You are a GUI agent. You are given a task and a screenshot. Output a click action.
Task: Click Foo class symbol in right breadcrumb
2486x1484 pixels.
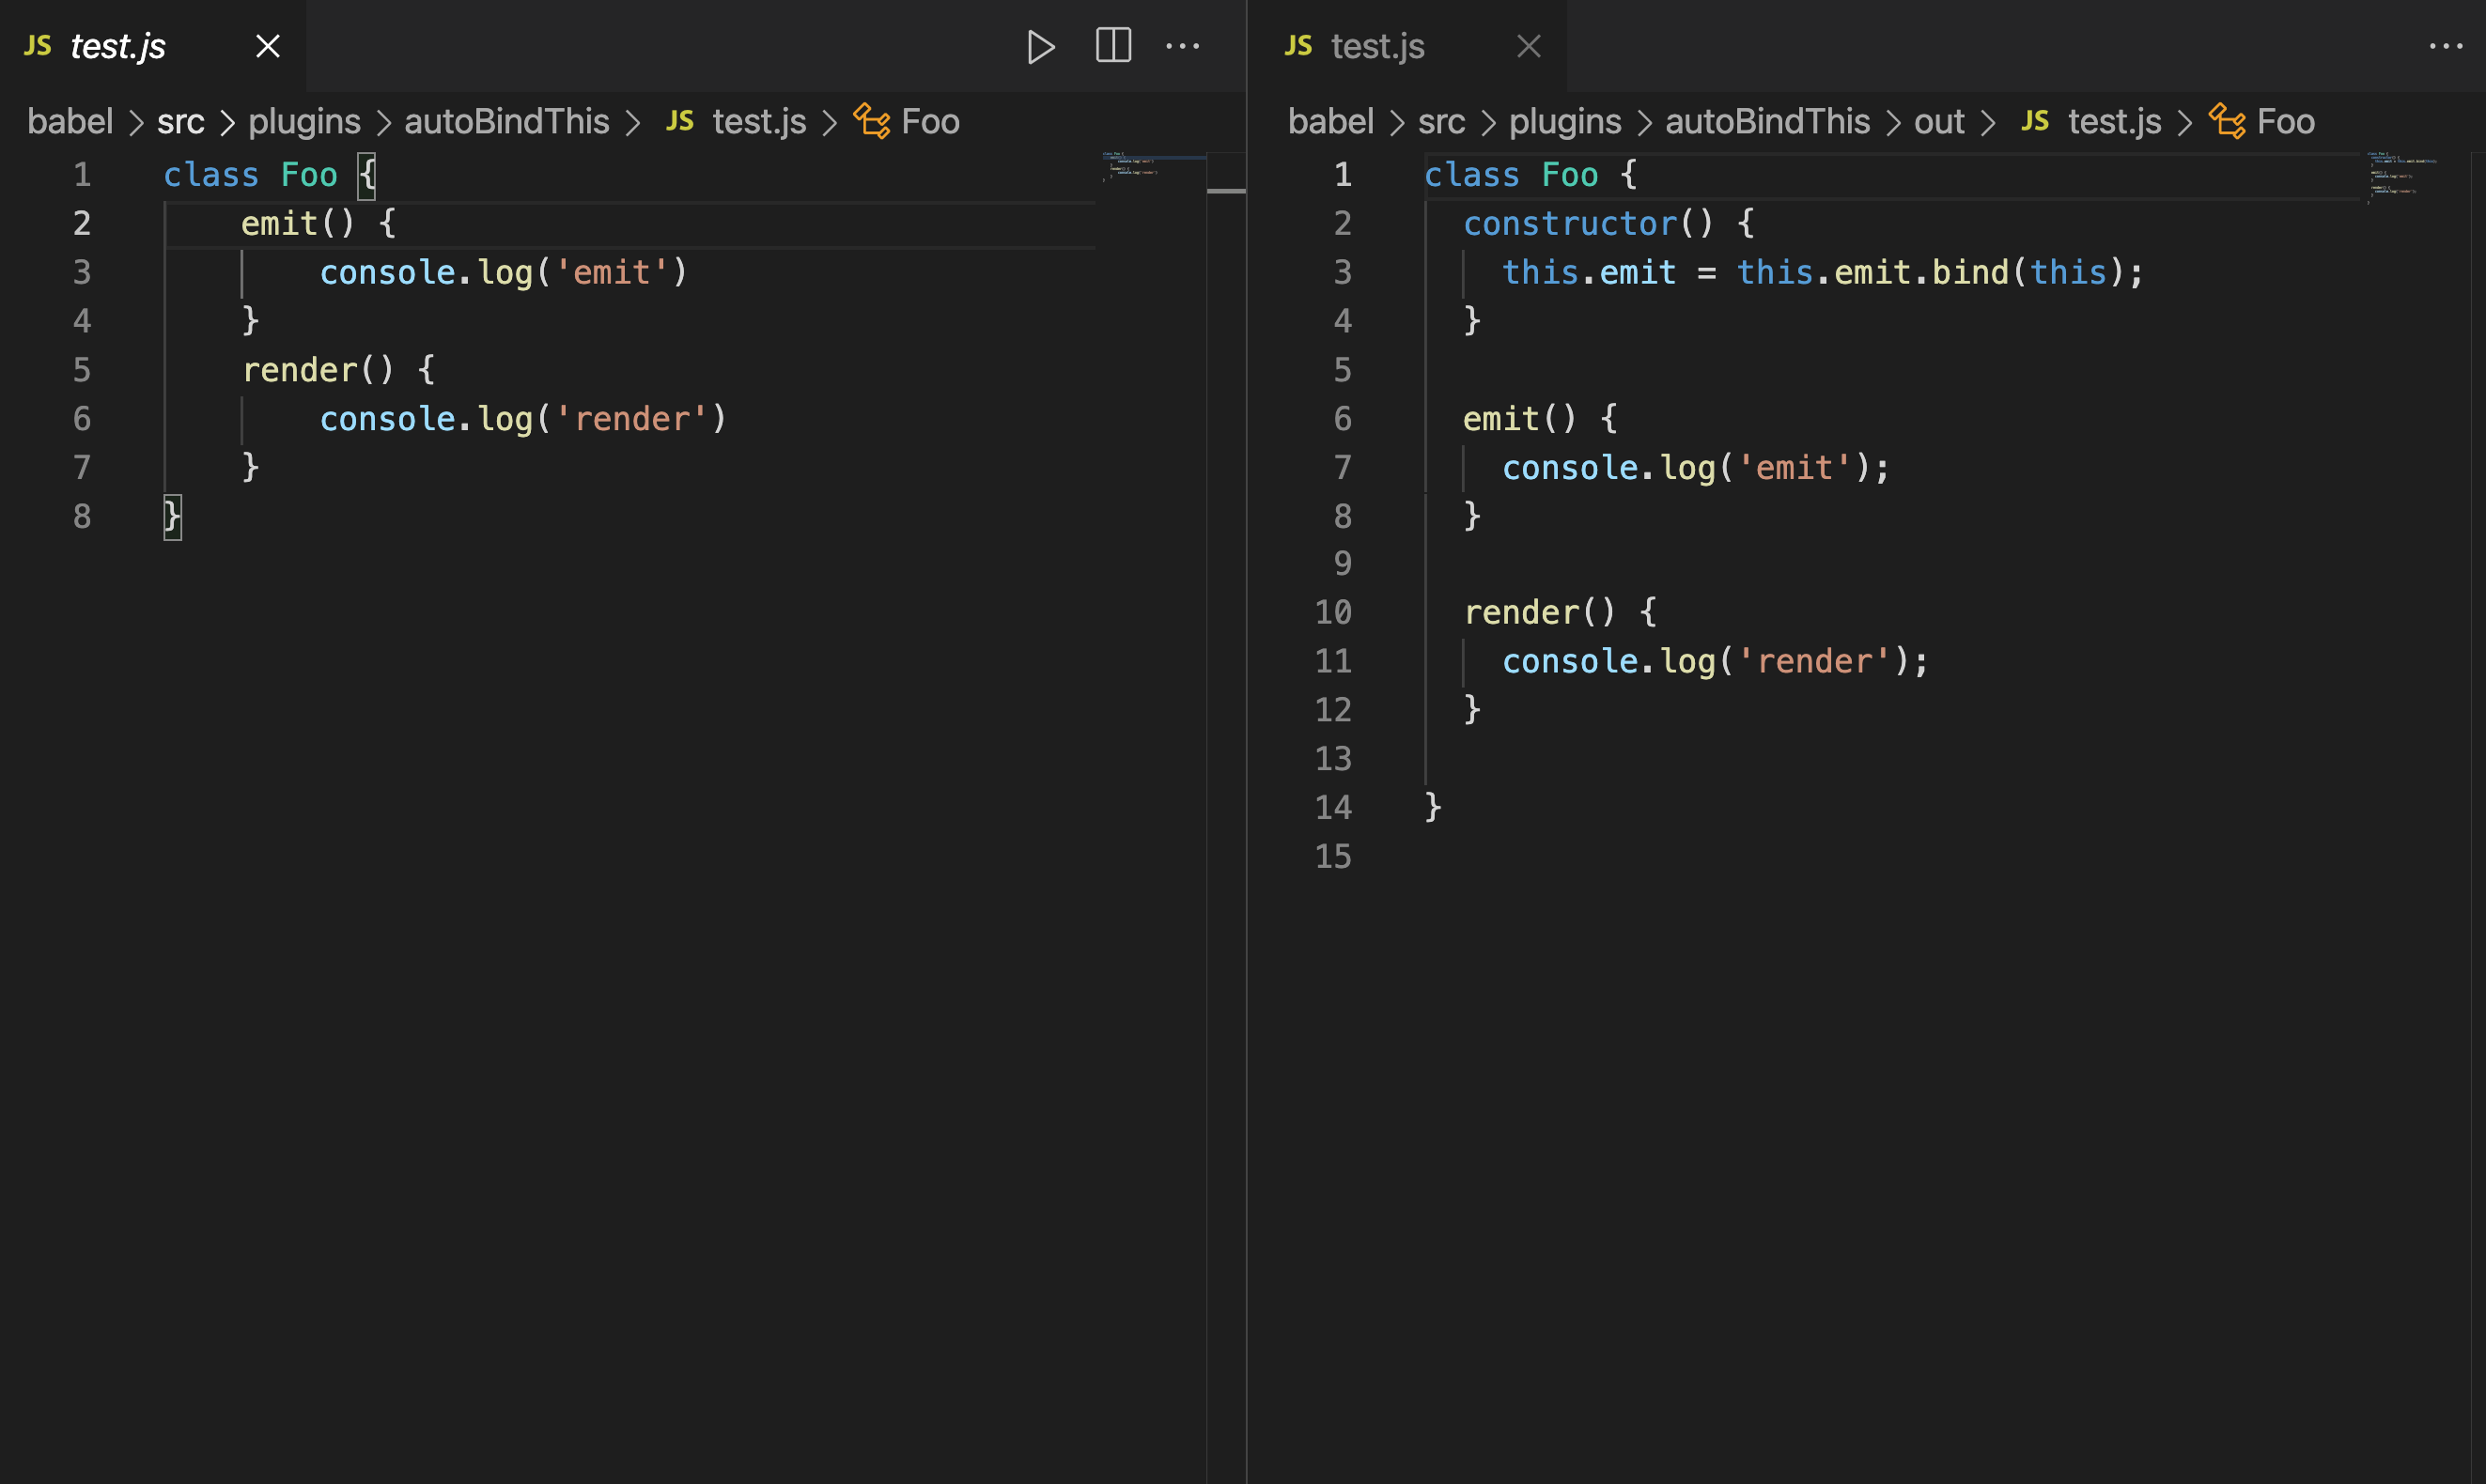pyautogui.click(x=2285, y=122)
